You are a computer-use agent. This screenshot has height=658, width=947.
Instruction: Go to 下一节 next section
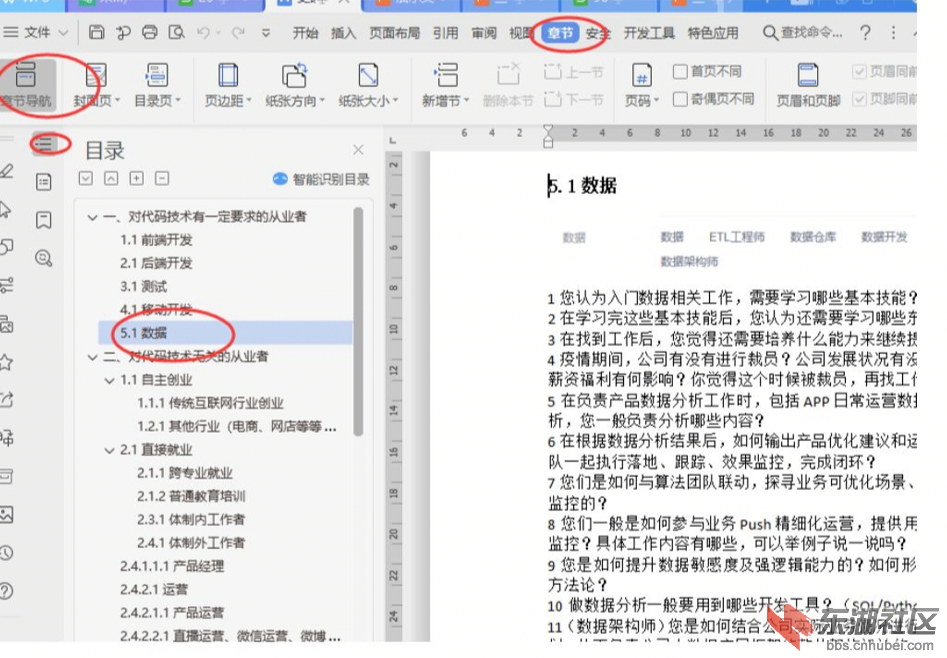573,98
